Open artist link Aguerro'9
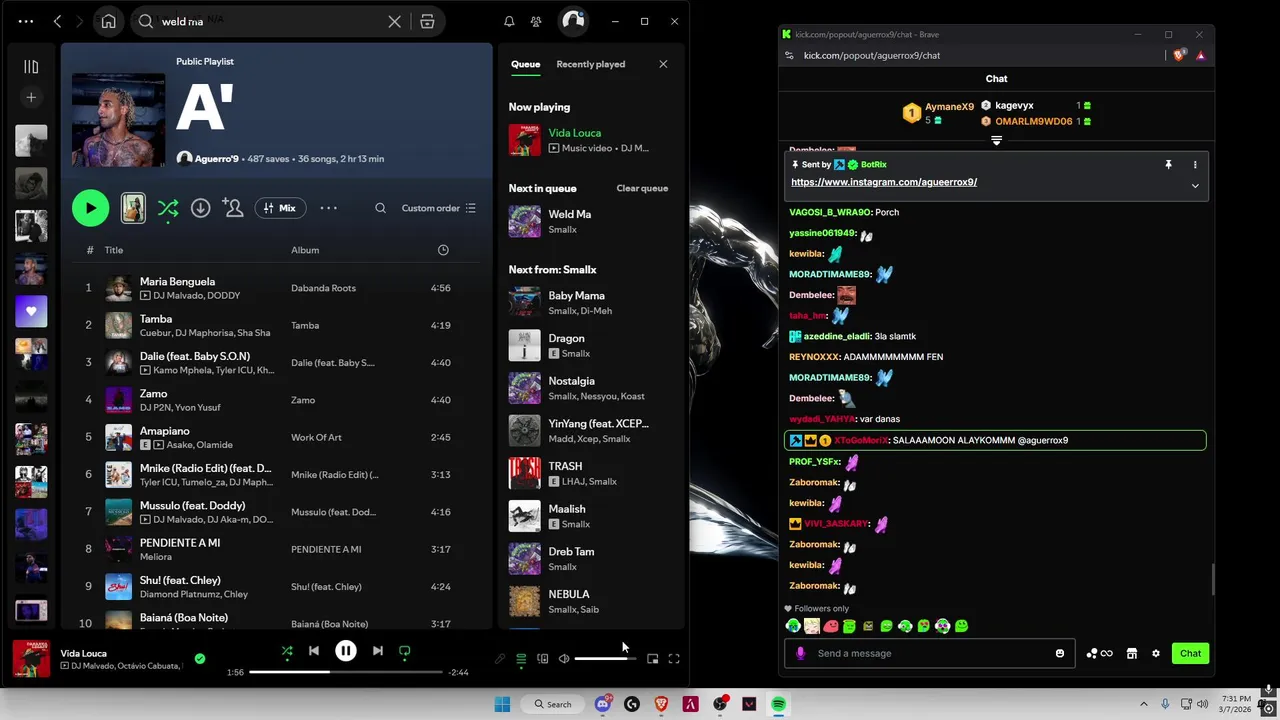The image size is (1280, 720). point(216,159)
